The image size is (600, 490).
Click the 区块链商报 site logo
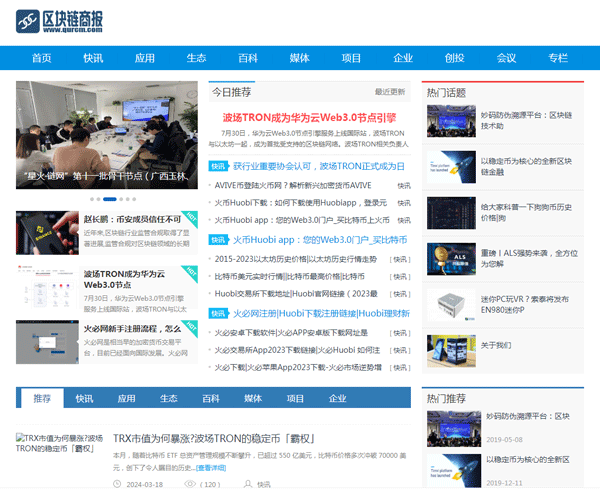pyautogui.click(x=59, y=21)
